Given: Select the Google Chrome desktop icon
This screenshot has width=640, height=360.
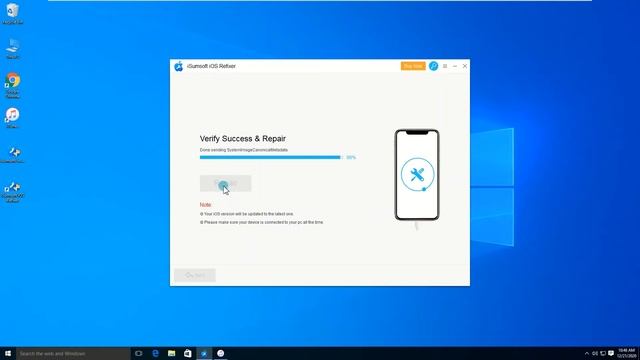Looking at the screenshot, I should [13, 85].
